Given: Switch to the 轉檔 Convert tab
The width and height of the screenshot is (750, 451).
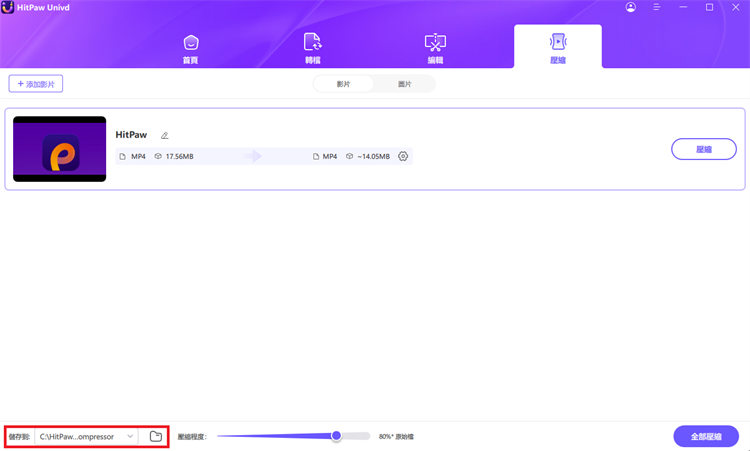Looking at the screenshot, I should 313,49.
